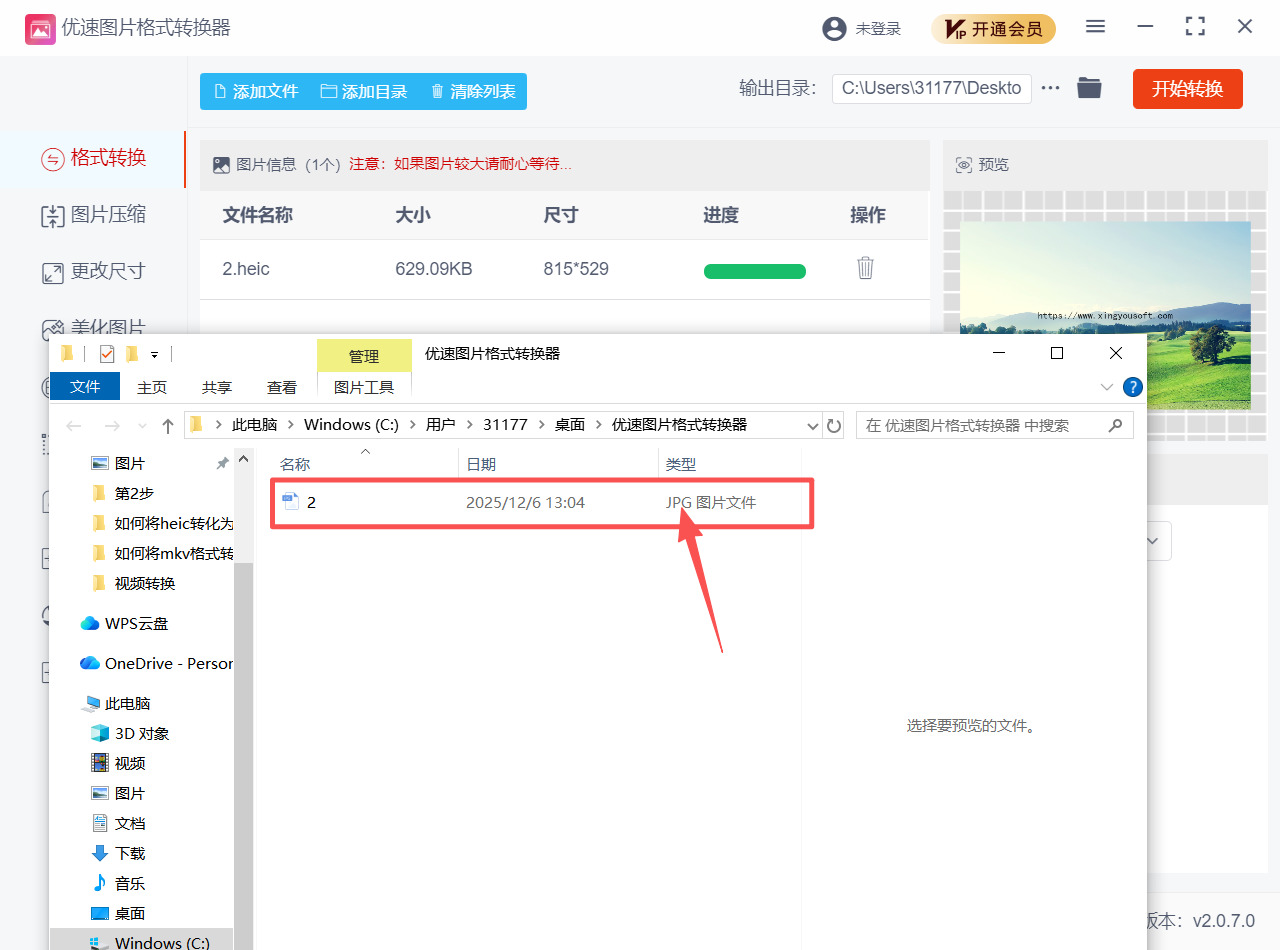Click the 添加文件 button
The width and height of the screenshot is (1280, 950).
pos(257,90)
